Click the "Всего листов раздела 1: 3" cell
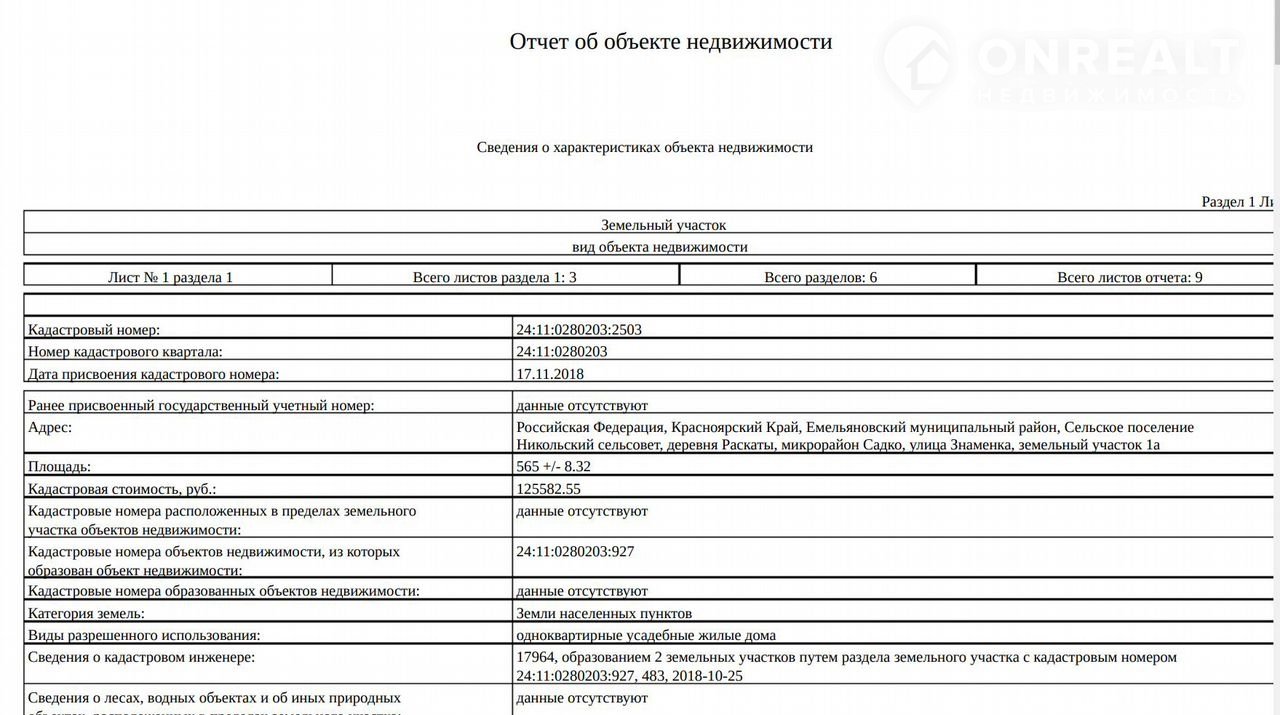This screenshot has width=1280, height=715. 494,277
